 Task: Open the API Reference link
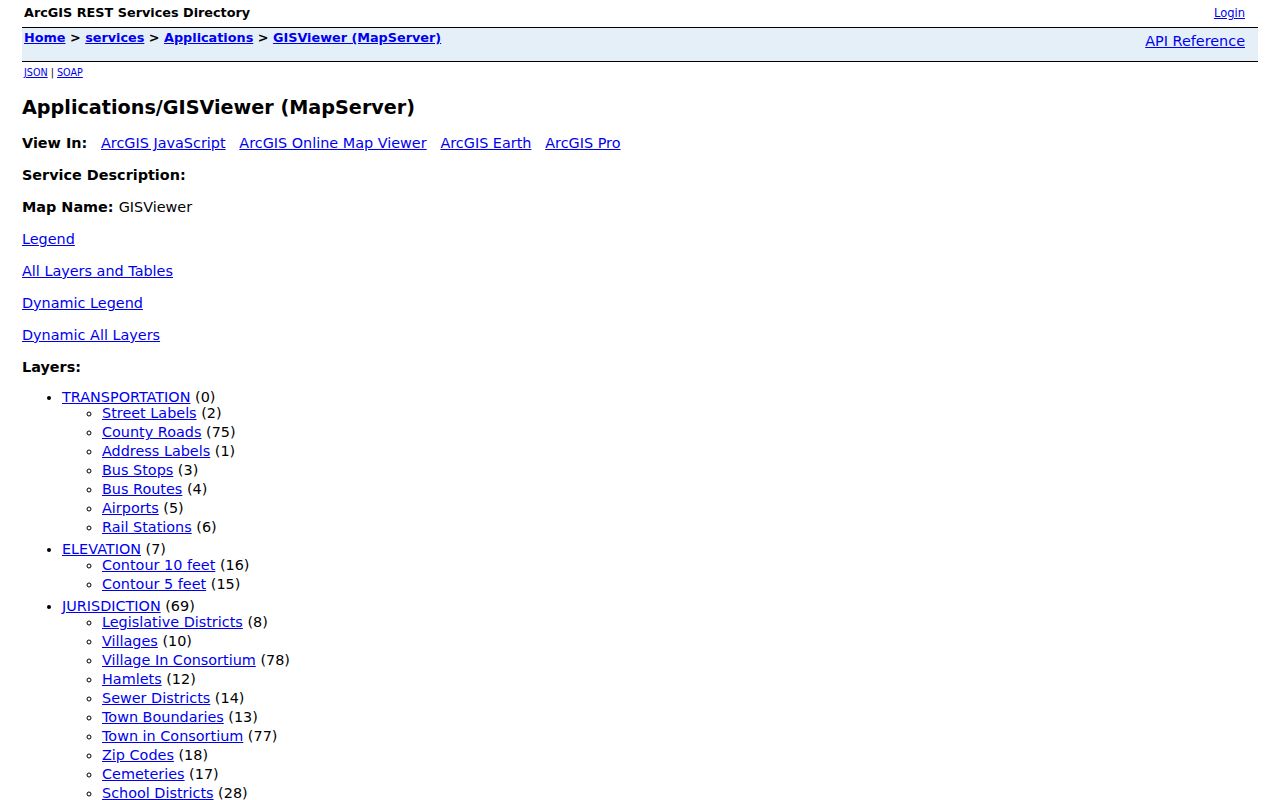tap(1195, 41)
